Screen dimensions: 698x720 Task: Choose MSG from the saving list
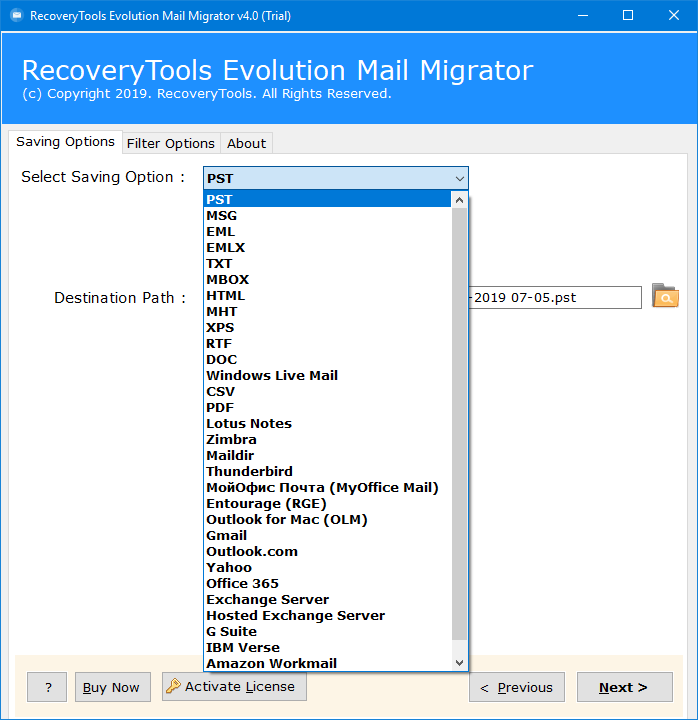(x=327, y=216)
